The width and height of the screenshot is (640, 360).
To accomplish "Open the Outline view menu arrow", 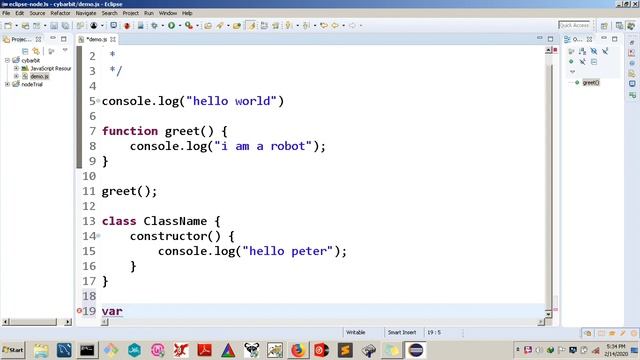I will point(572,72).
